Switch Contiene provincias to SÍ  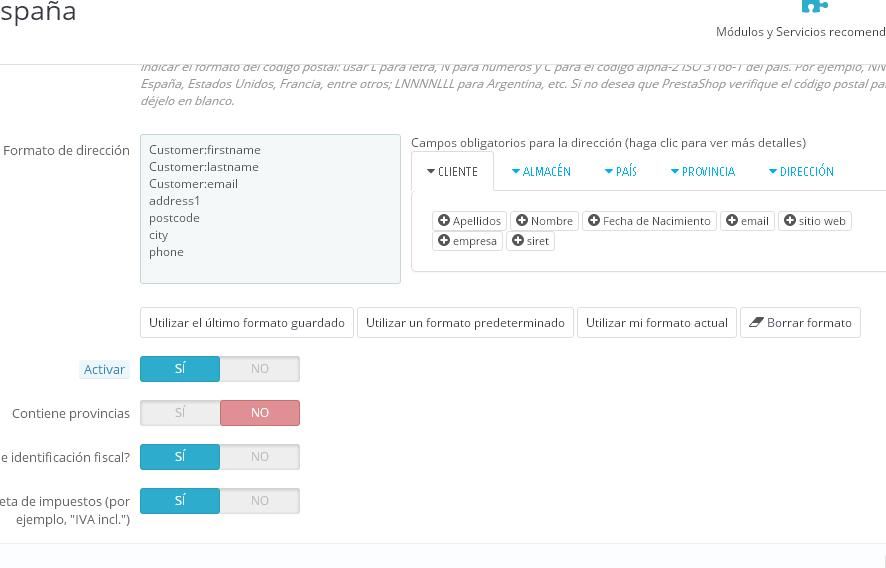(x=180, y=413)
